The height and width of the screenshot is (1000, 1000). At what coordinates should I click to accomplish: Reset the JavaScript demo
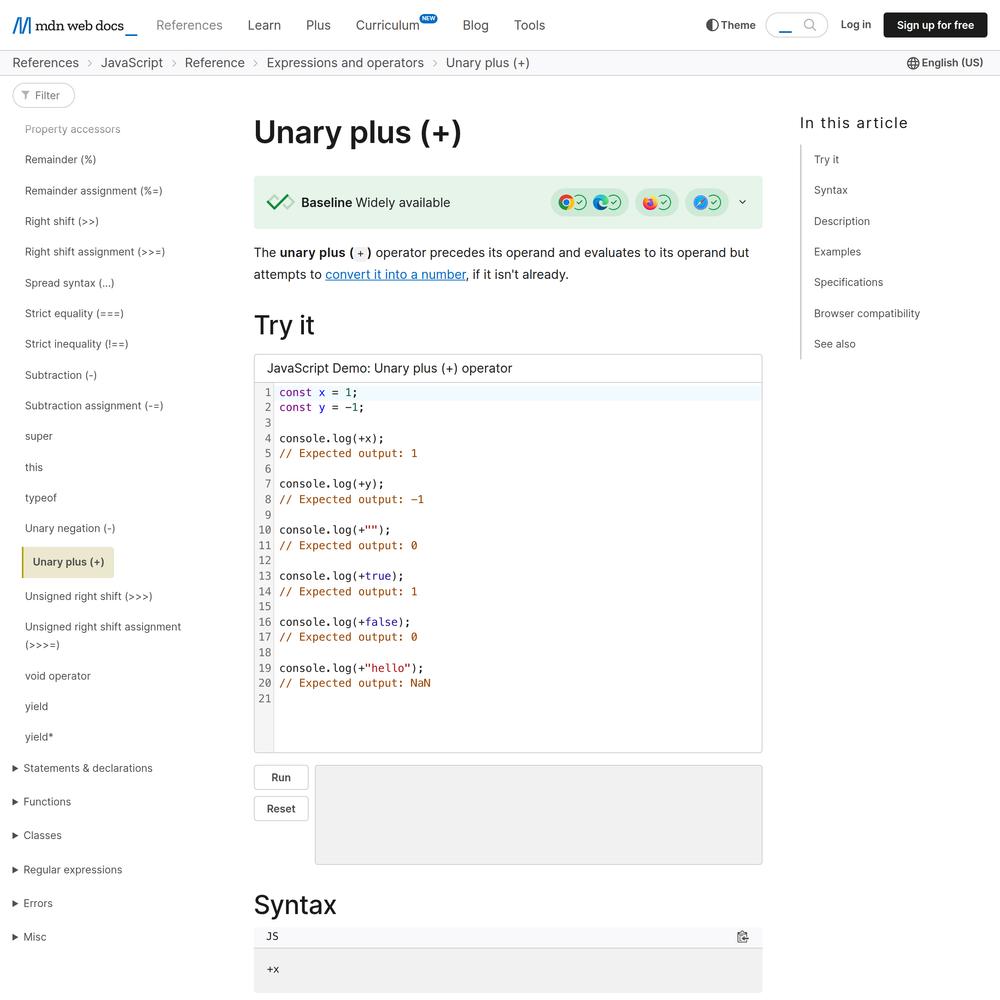(x=281, y=809)
